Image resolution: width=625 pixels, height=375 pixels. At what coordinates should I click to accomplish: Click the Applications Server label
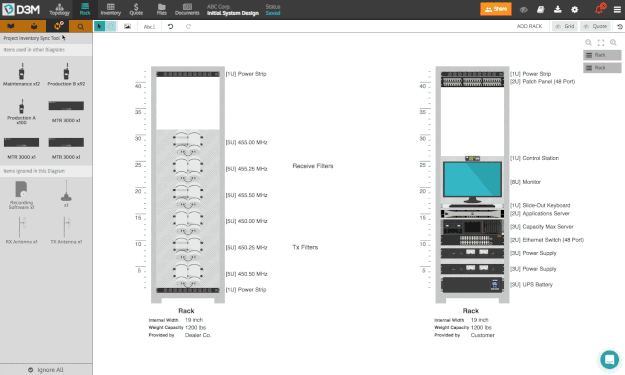pos(540,214)
